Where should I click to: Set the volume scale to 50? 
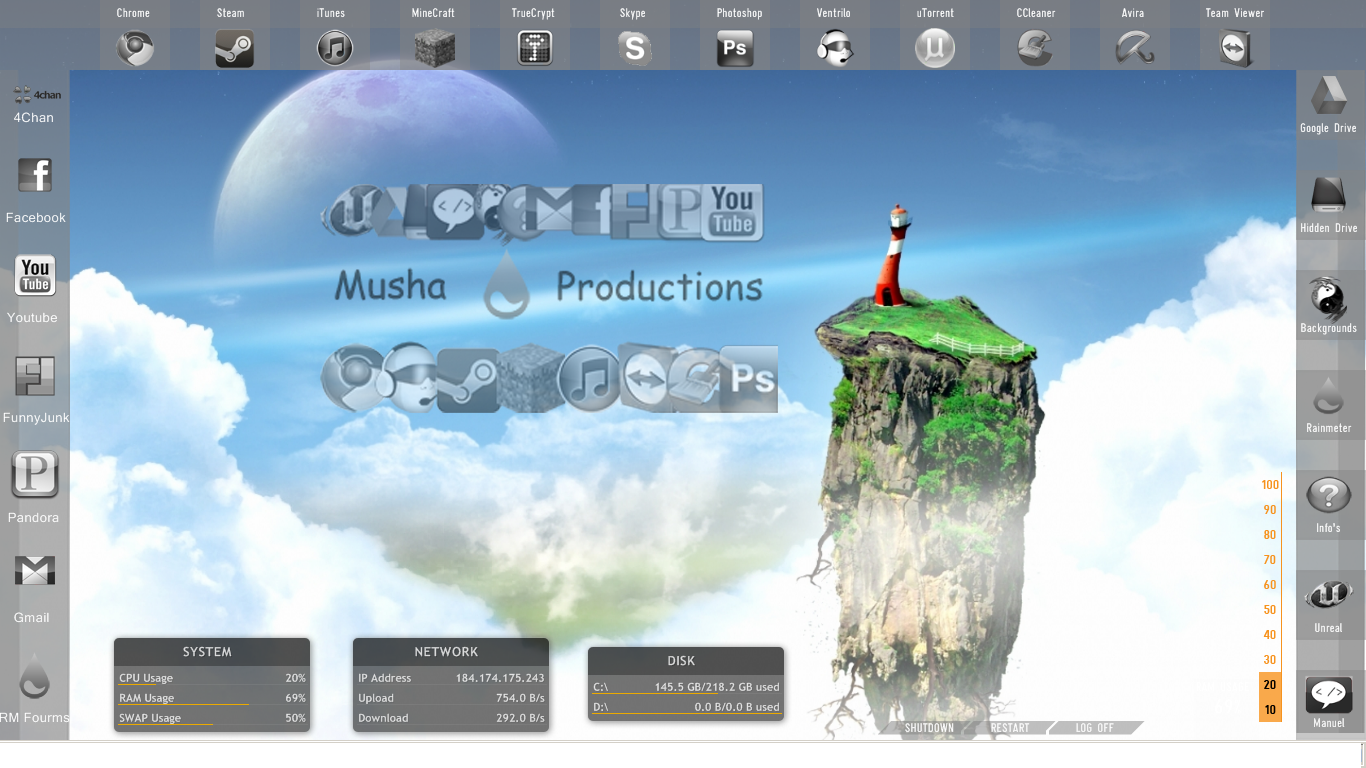point(1270,610)
